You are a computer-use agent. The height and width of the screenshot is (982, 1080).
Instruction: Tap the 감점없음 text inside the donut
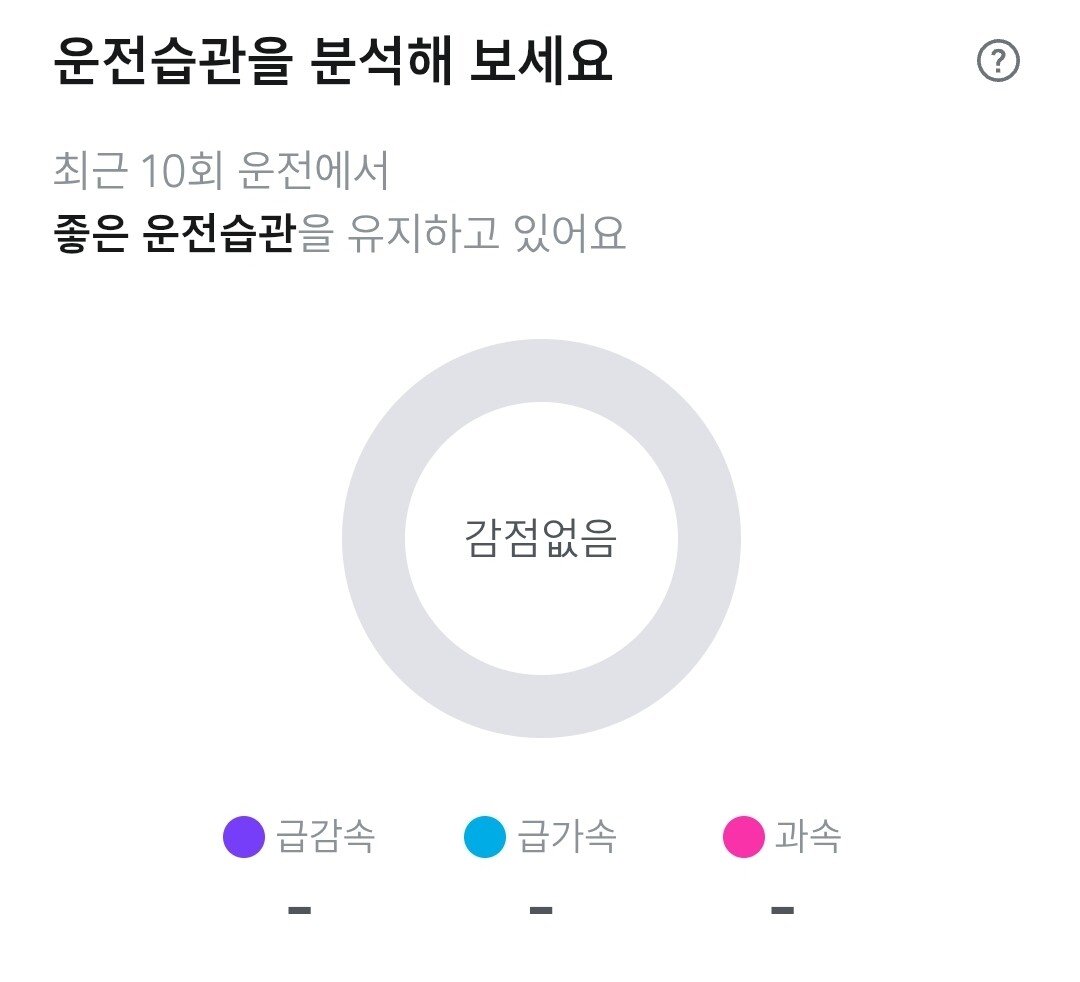tap(541, 538)
